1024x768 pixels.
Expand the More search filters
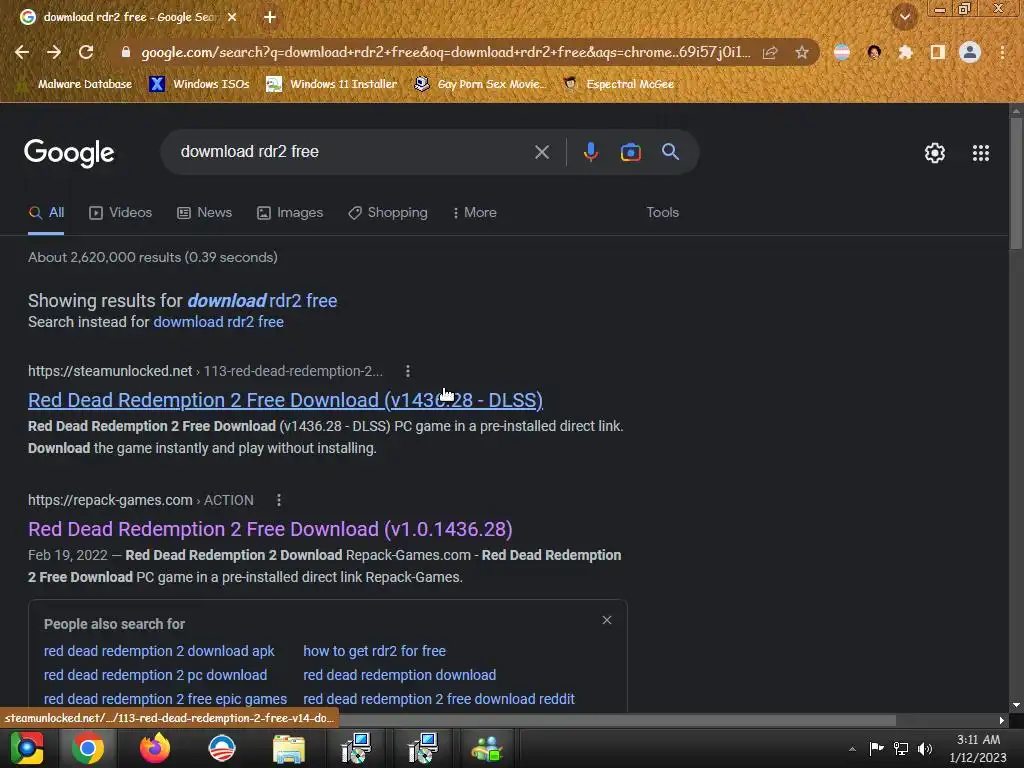tap(475, 213)
